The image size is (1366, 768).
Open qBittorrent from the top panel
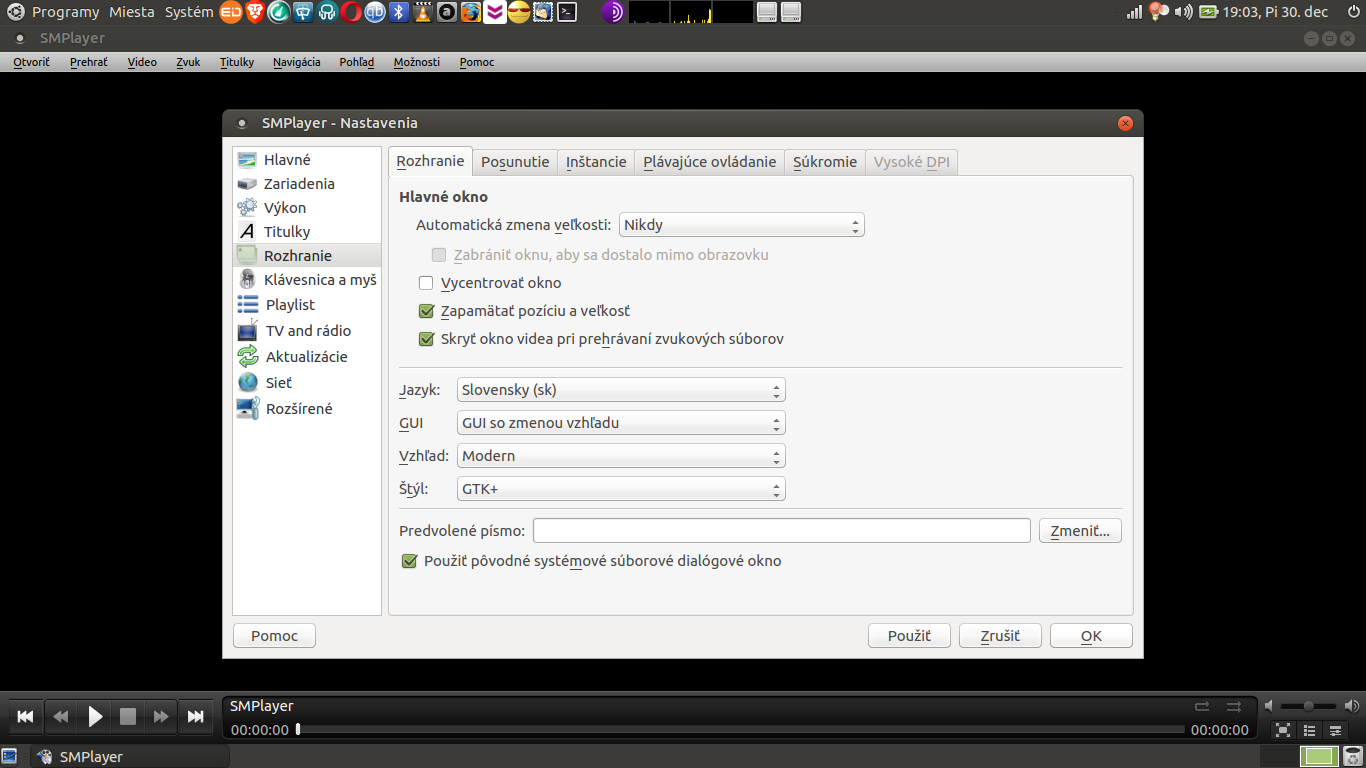coord(375,12)
